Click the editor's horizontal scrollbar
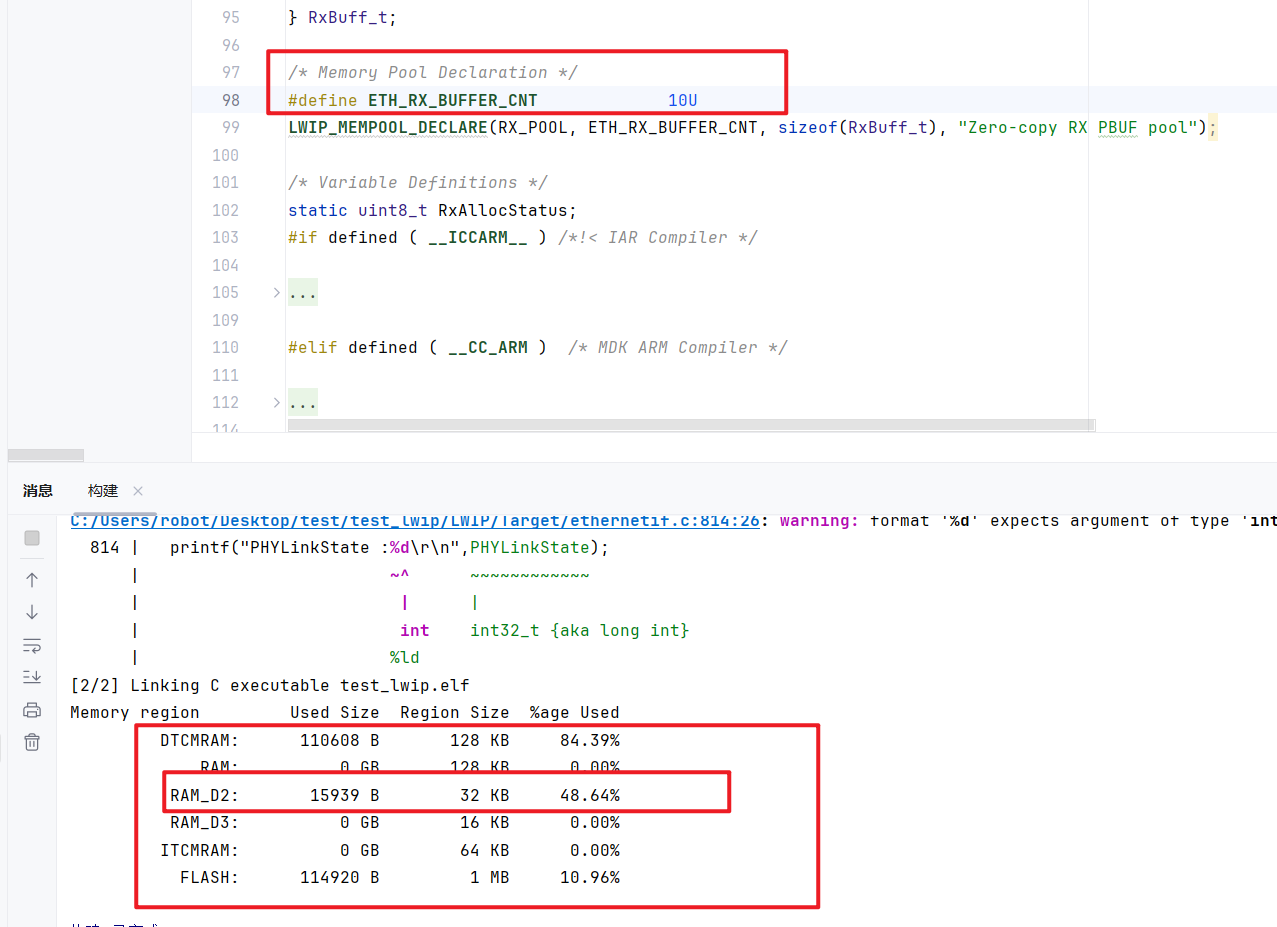1277x927 pixels. click(691, 425)
